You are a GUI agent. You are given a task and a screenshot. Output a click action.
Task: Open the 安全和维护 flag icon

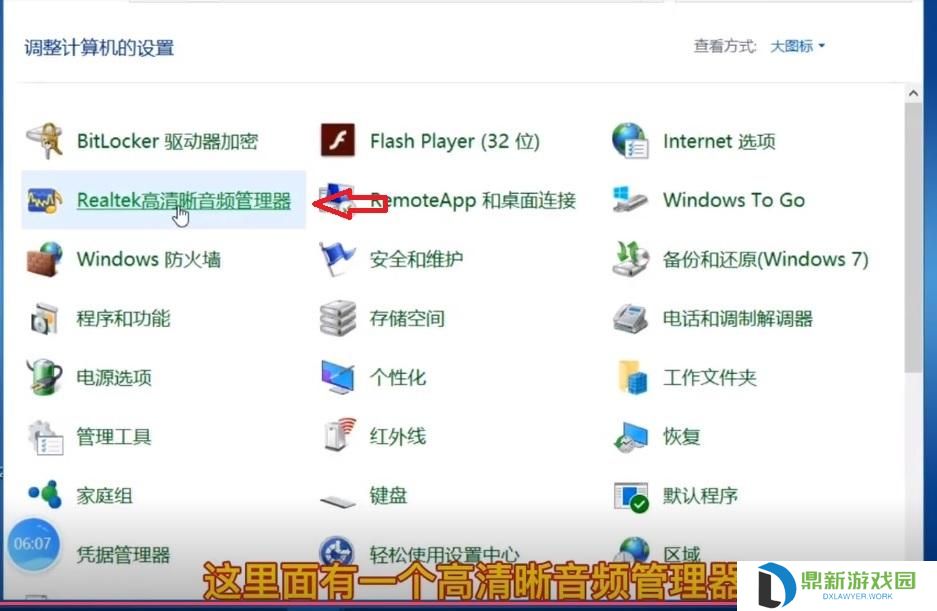tap(338, 259)
